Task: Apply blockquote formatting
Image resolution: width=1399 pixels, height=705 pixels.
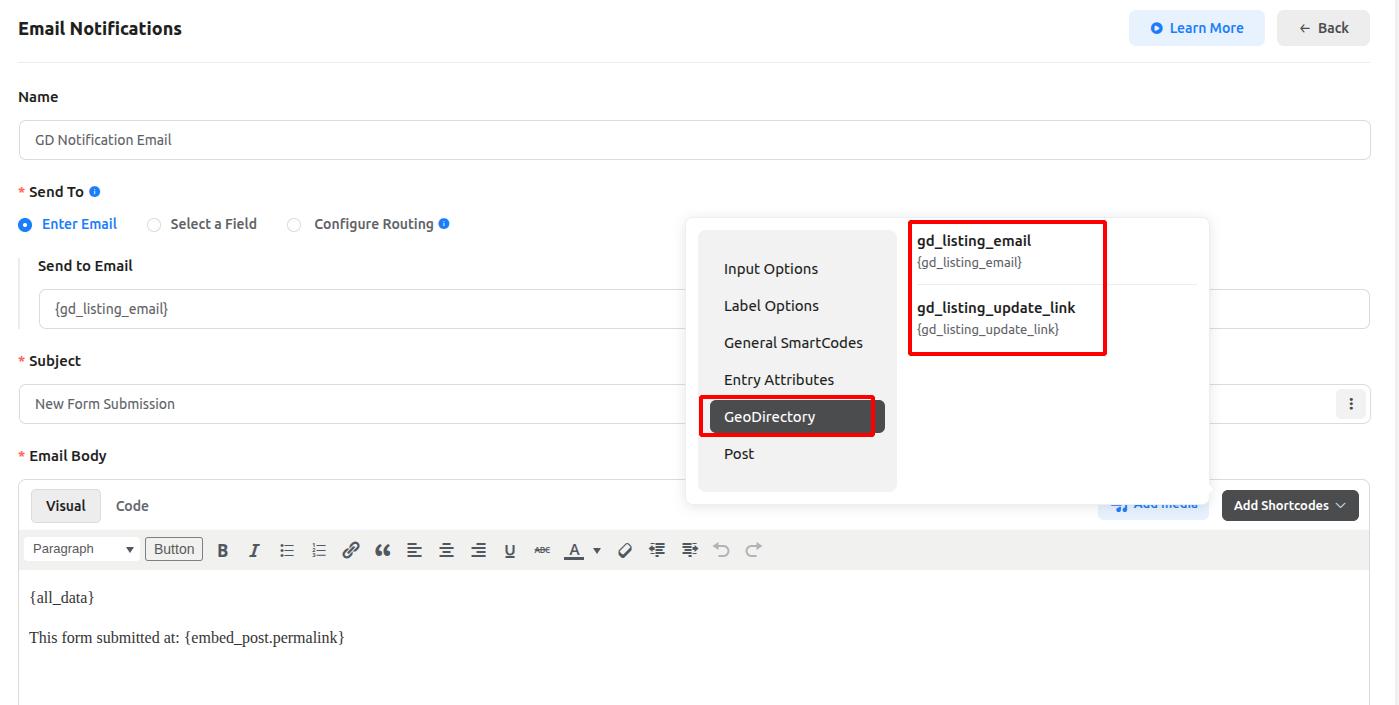Action: pyautogui.click(x=382, y=550)
